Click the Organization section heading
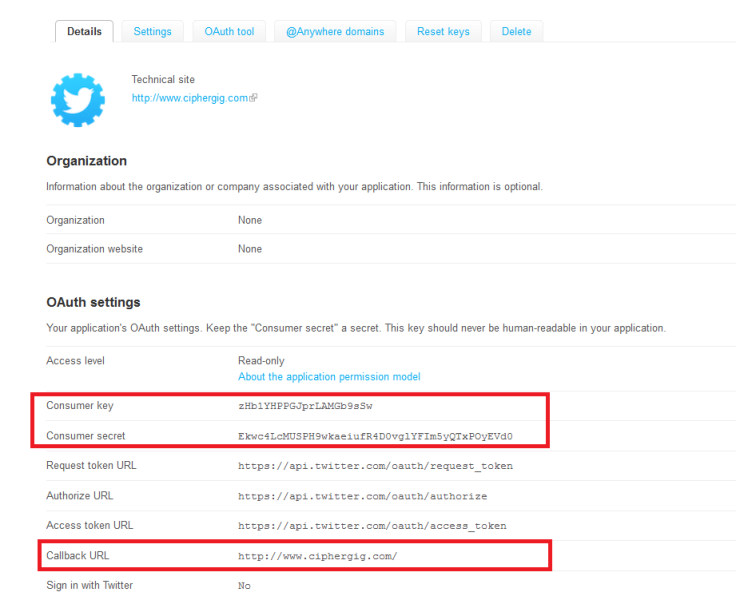 coord(86,161)
